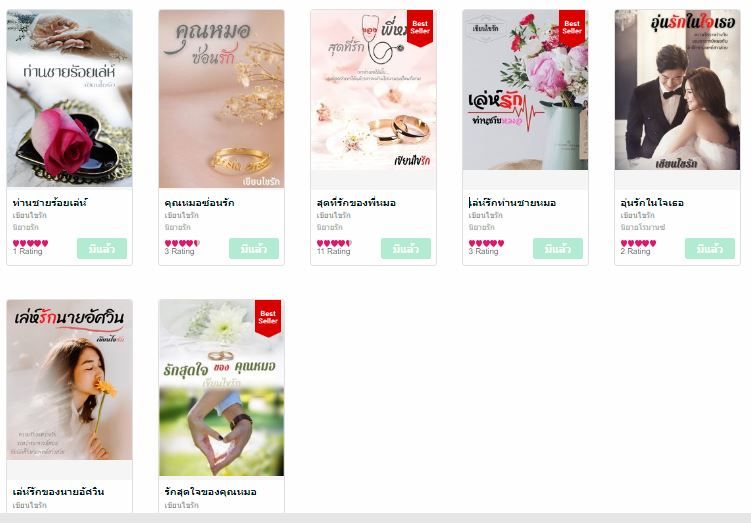Click the Best Seller badge on รักสุดใจของคุณหมอ
751x523 pixels.
(268, 318)
